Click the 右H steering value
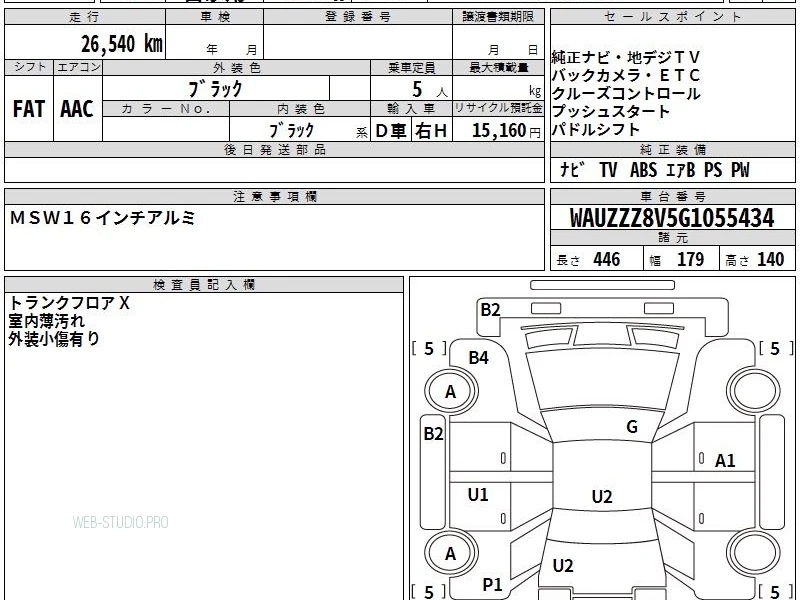This screenshot has height=600, width=800. [431, 131]
